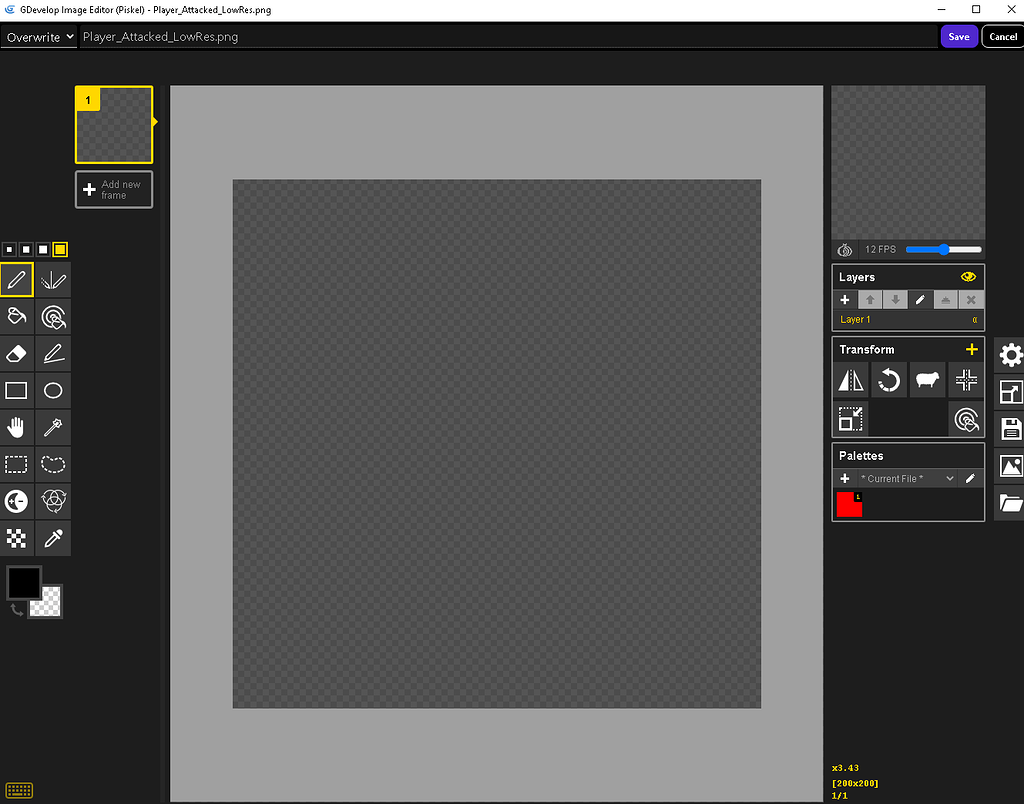1024x804 pixels.
Task: Toggle Layer 1 visibility eye icon
Action: [x=968, y=276]
